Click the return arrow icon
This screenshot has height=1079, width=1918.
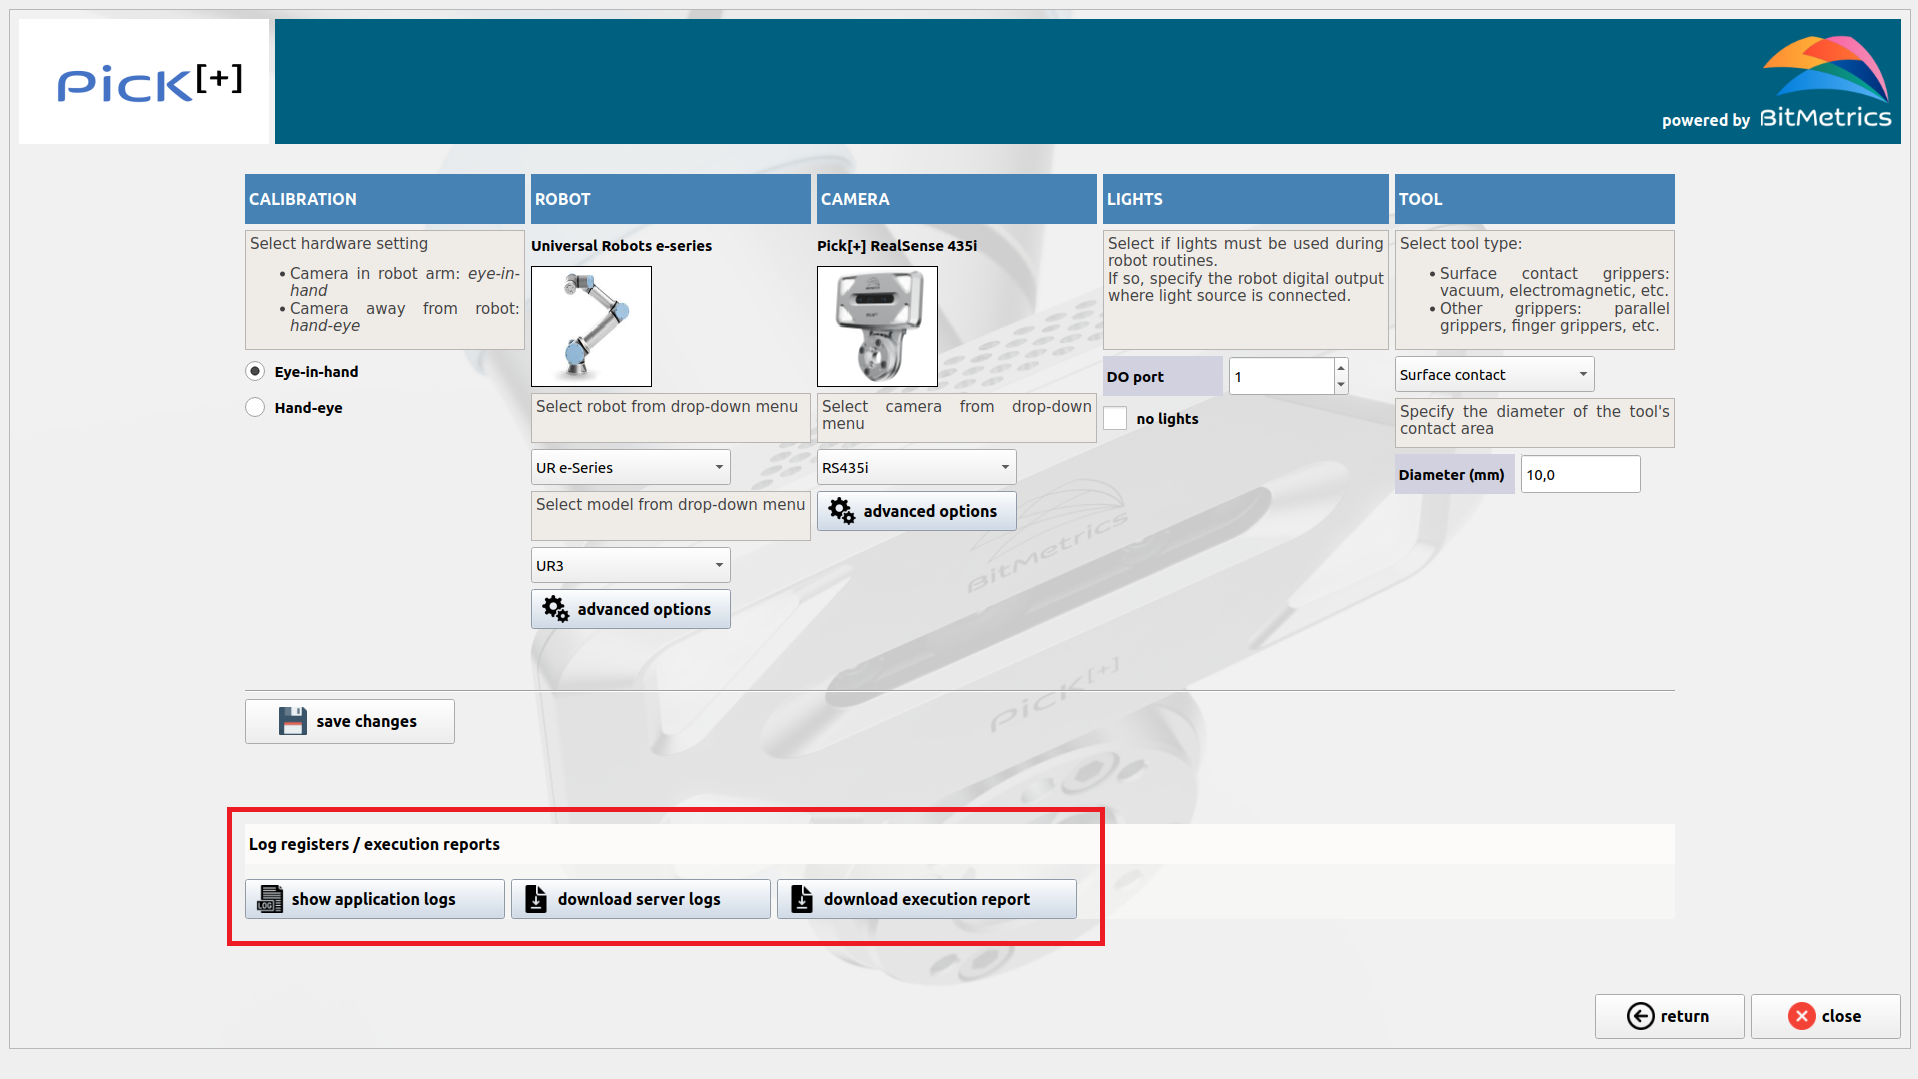1640,1016
